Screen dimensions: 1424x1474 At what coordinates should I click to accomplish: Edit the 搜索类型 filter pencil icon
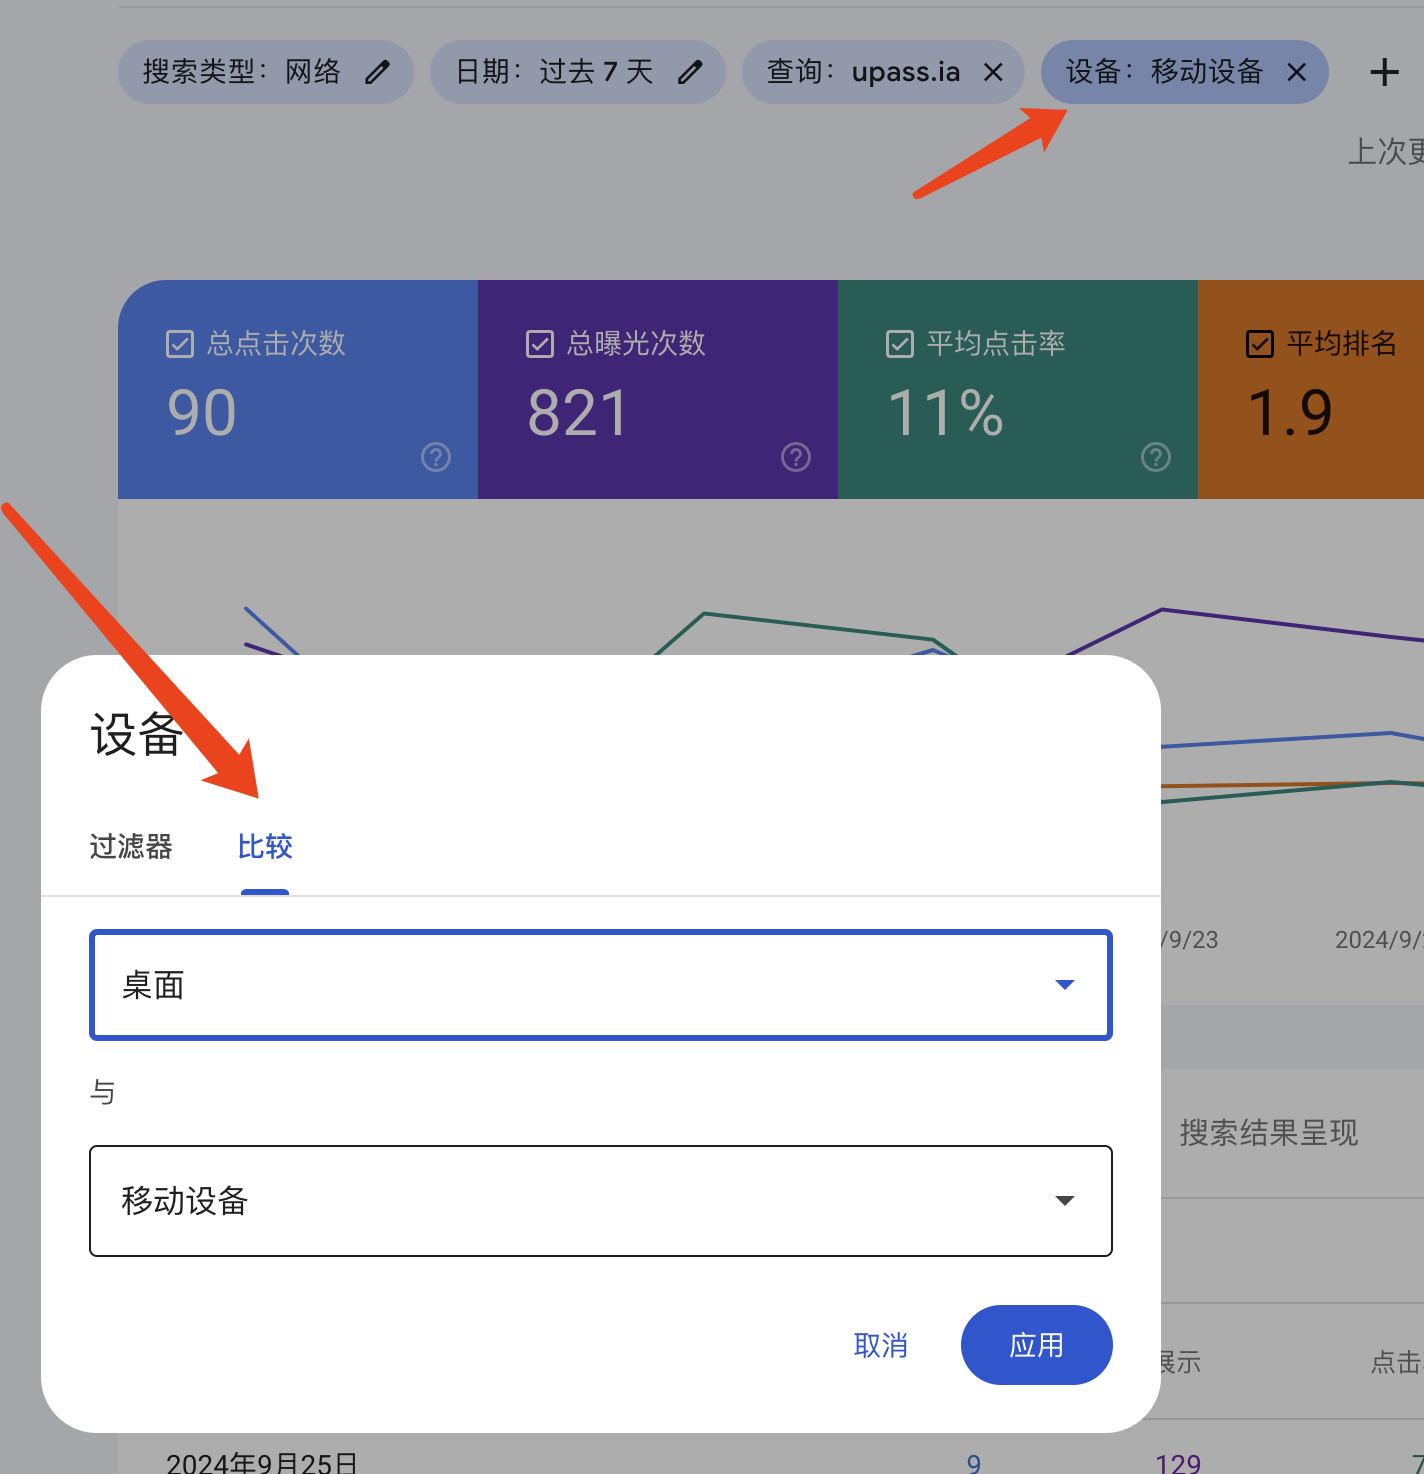377,72
